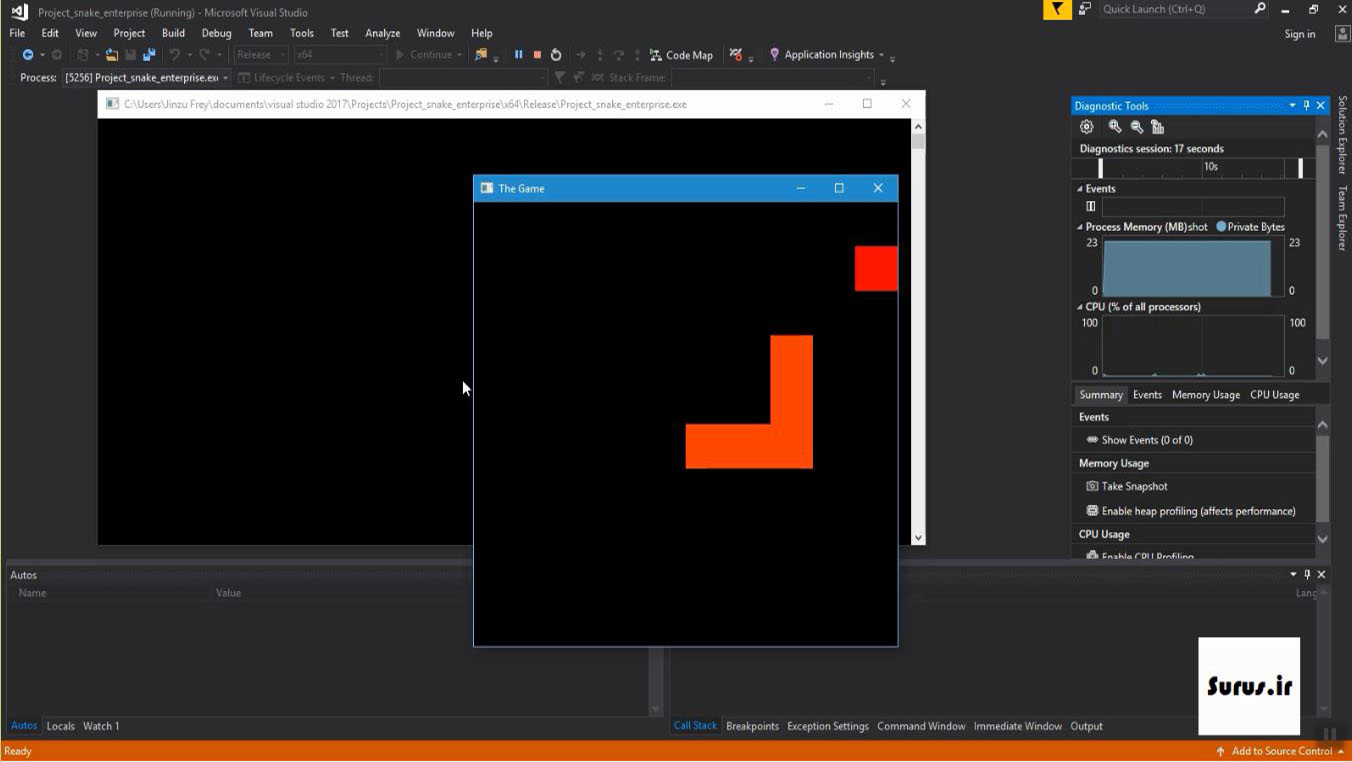This screenshot has width=1352, height=762.
Task: Close the Autos panel
Action: point(1322,575)
